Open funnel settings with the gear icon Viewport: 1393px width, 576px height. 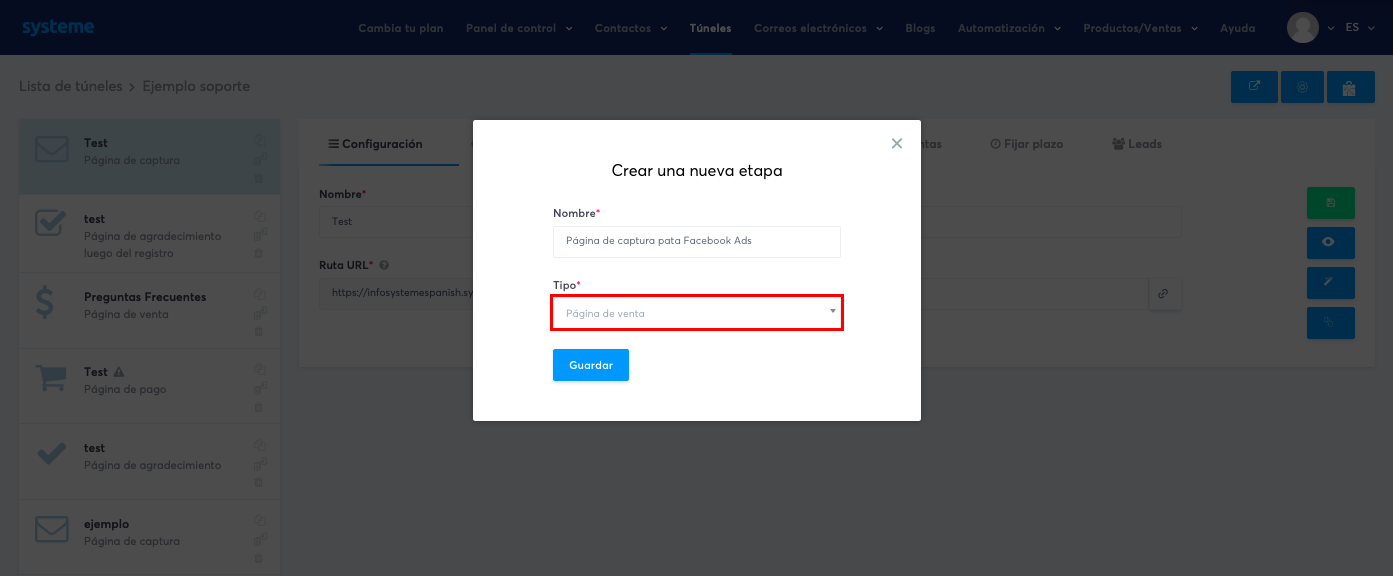tap(1302, 87)
